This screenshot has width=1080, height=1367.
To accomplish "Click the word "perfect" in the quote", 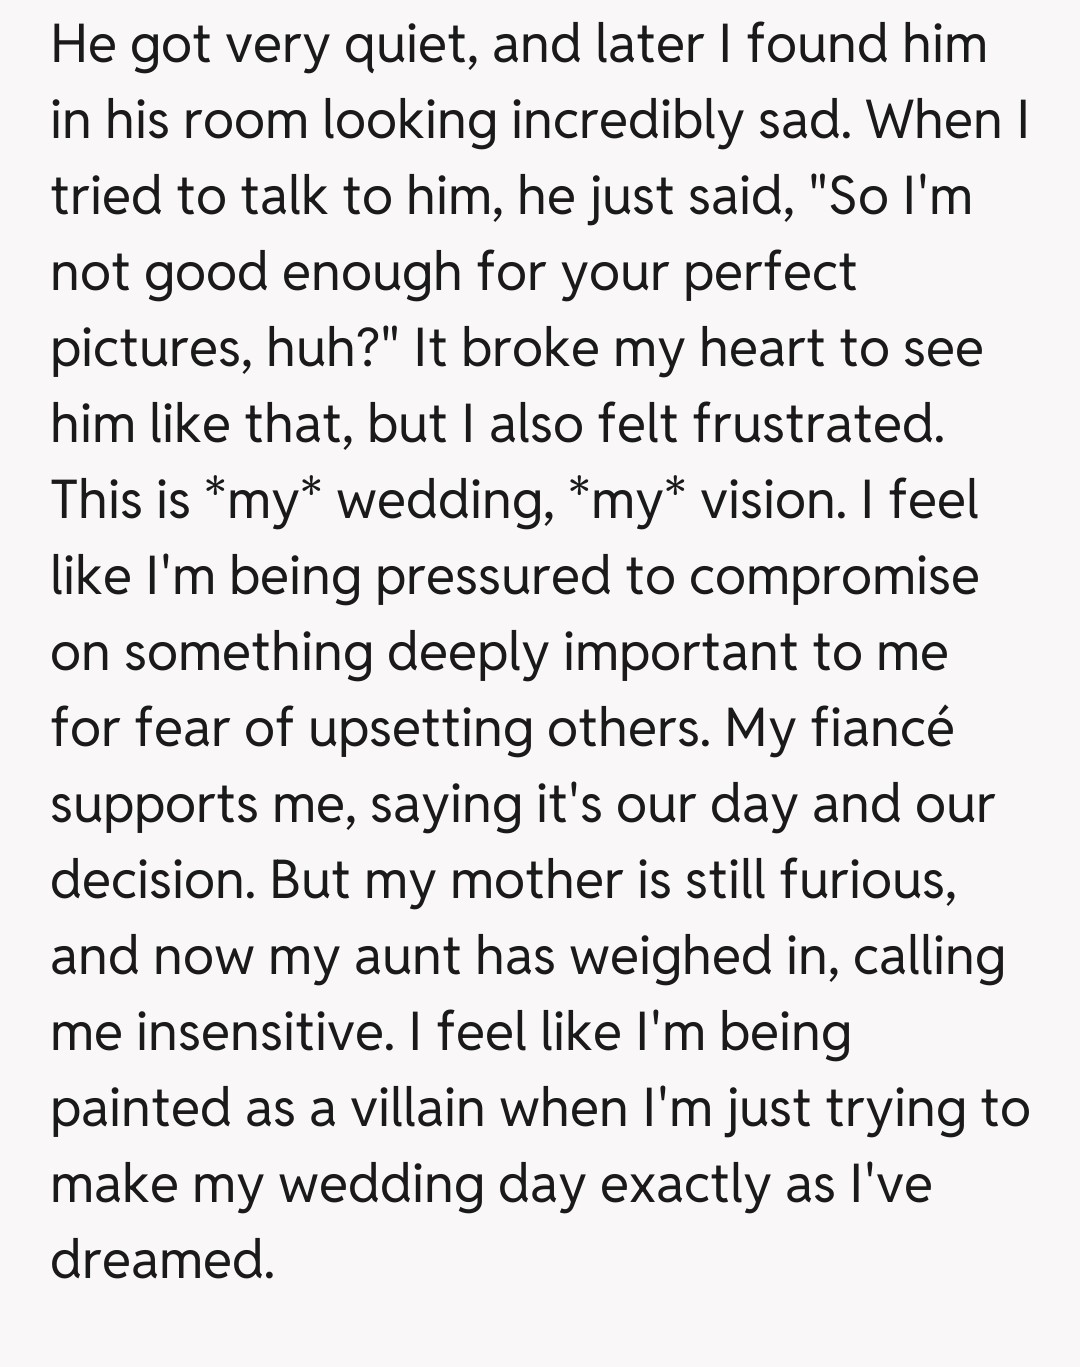I will (x=769, y=272).
